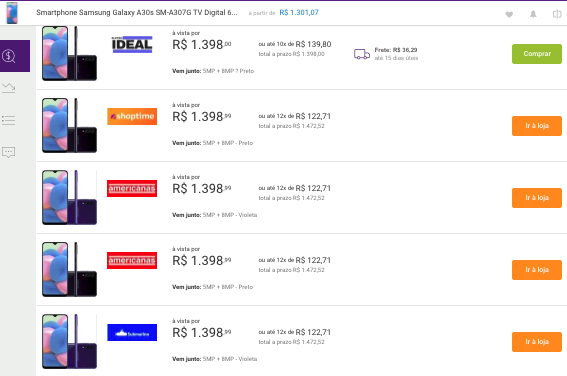Click Ir à loja for Americanas Violeta offer
This screenshot has height=376, width=567.
537,198
